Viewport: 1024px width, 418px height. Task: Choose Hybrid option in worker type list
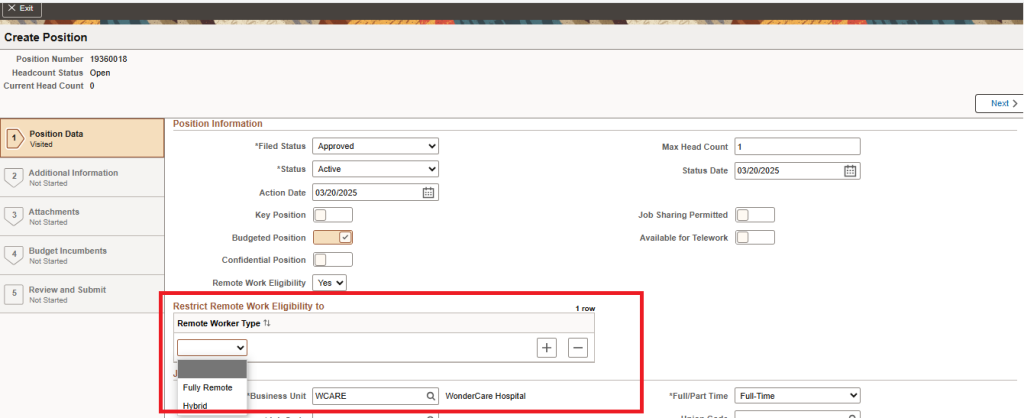195,405
